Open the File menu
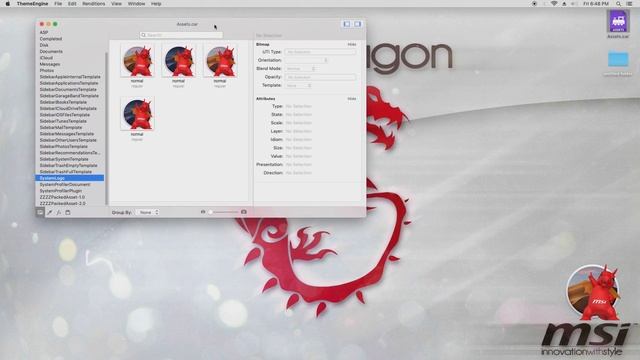 [x=58, y=4]
